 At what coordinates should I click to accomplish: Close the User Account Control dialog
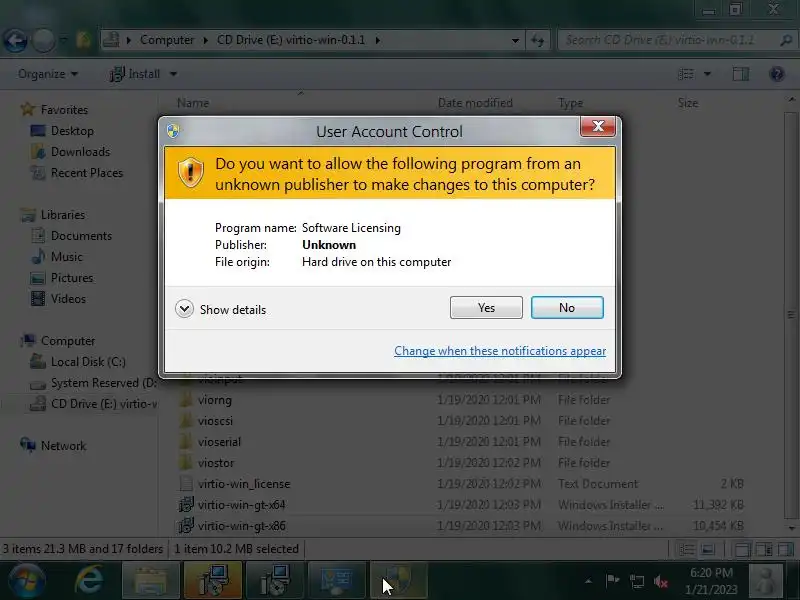(598, 127)
